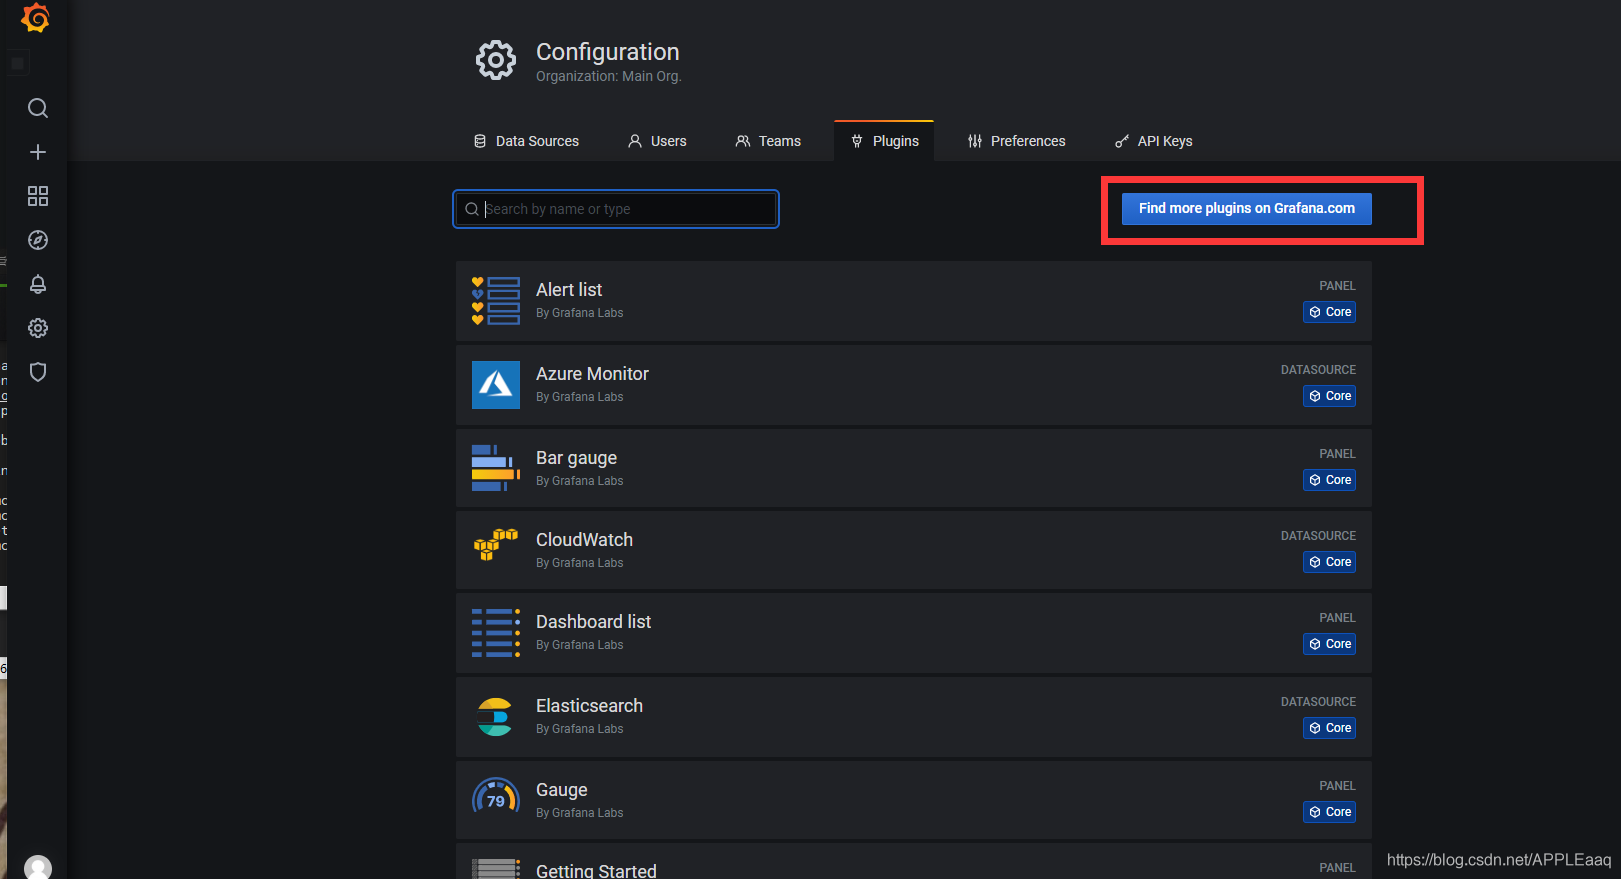
Task: Open the Alerting bell icon
Action: click(38, 284)
